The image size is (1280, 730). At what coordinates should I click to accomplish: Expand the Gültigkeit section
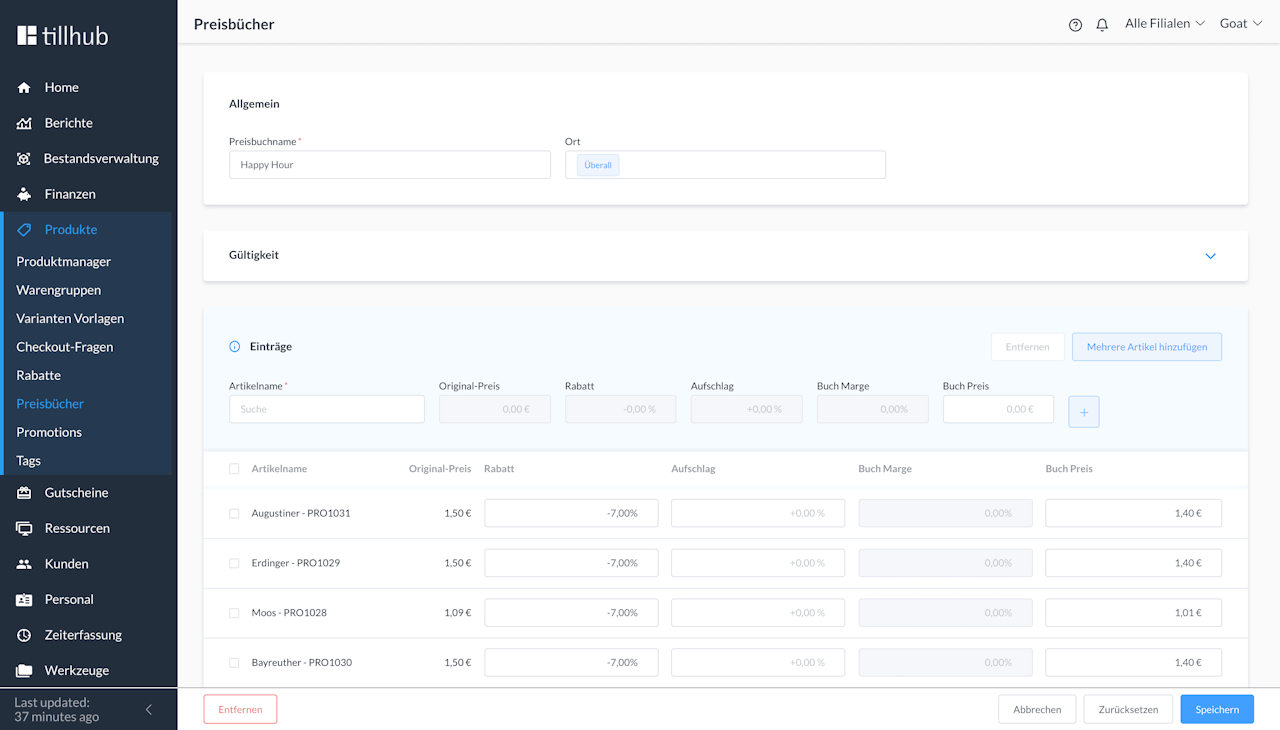[1210, 256]
